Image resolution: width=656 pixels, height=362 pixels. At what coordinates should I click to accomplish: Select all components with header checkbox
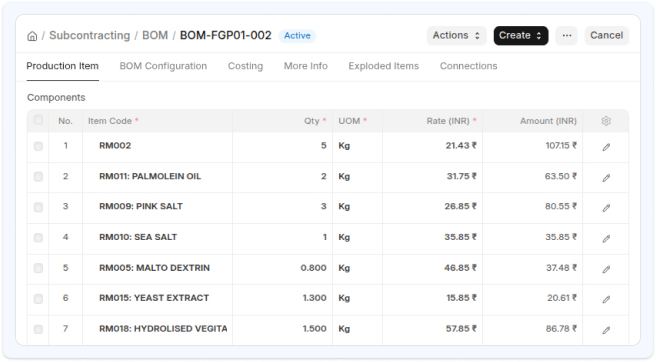pyautogui.click(x=38, y=120)
